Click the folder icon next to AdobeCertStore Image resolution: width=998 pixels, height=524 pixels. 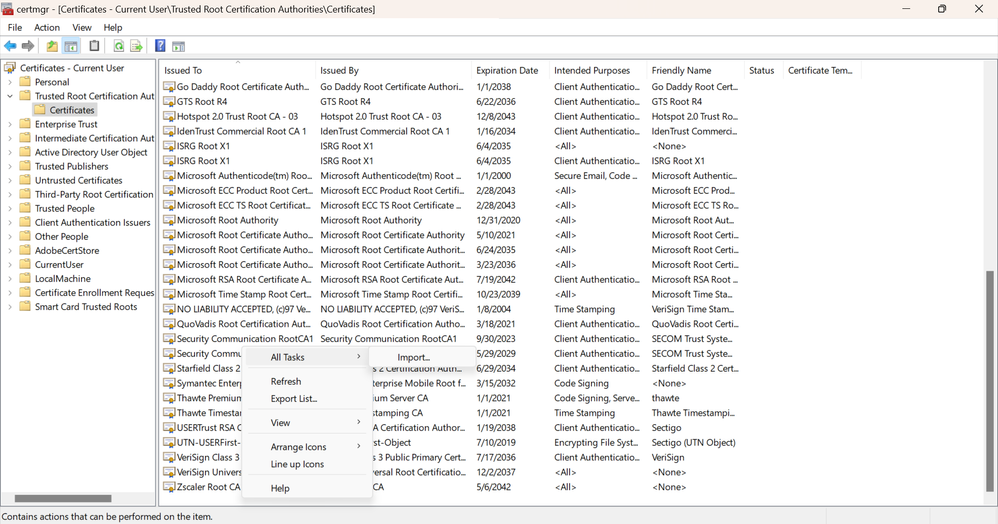(25, 250)
